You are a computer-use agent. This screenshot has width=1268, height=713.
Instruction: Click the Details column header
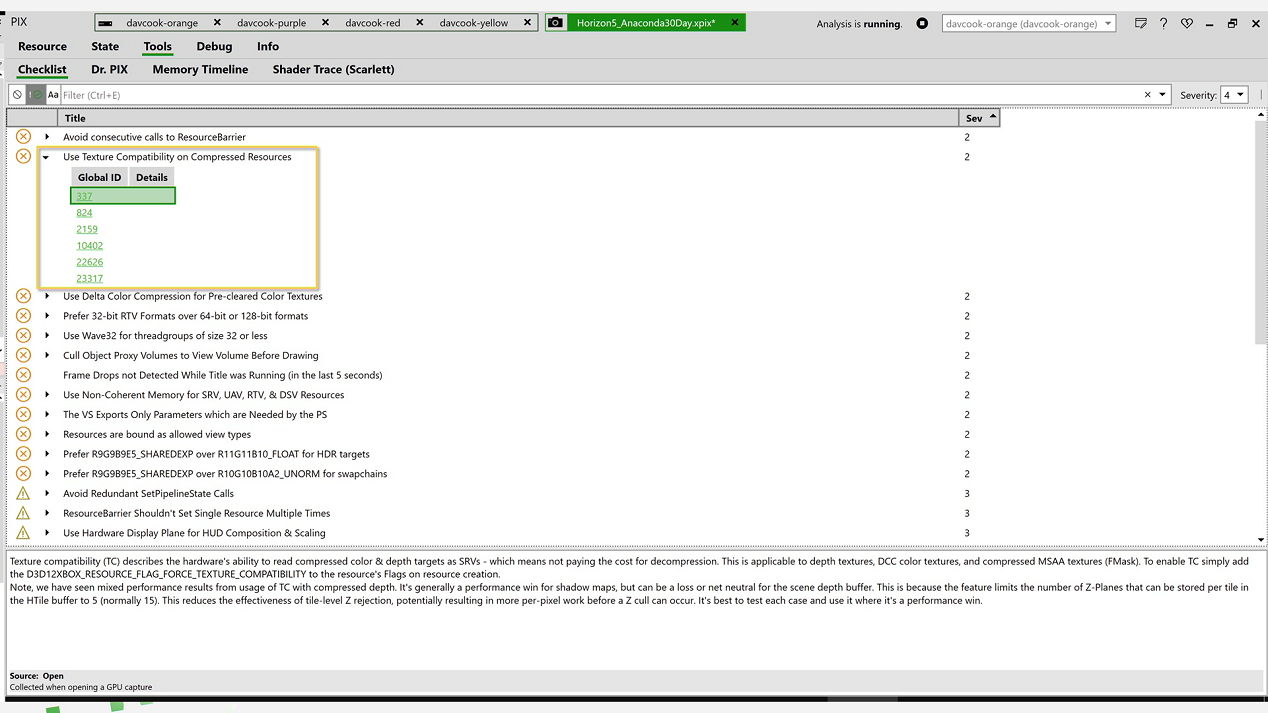tap(152, 178)
